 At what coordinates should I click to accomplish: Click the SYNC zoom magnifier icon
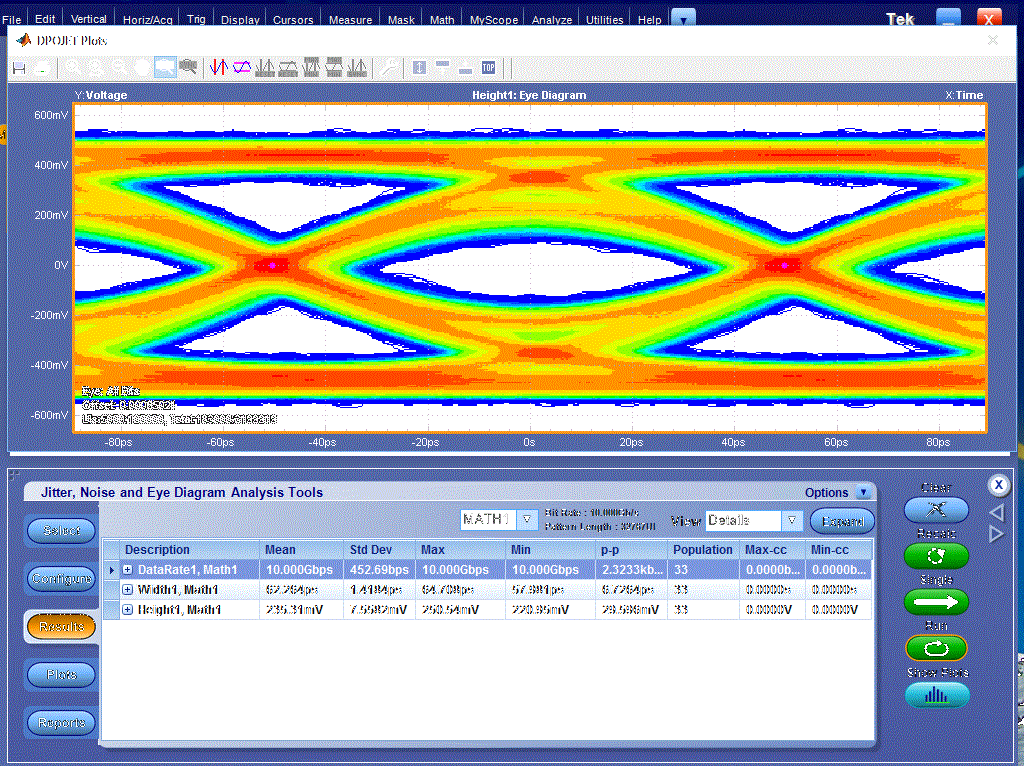click(189, 67)
